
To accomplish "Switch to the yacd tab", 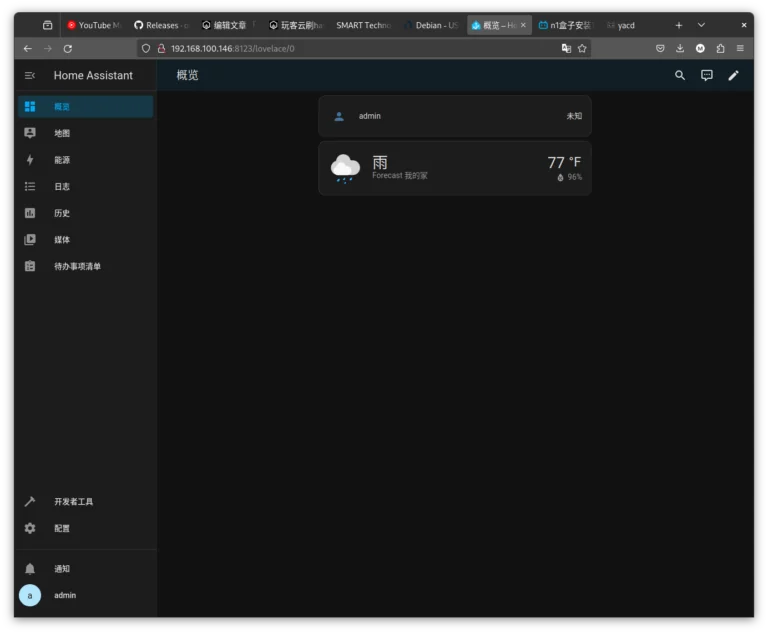I will coord(626,25).
